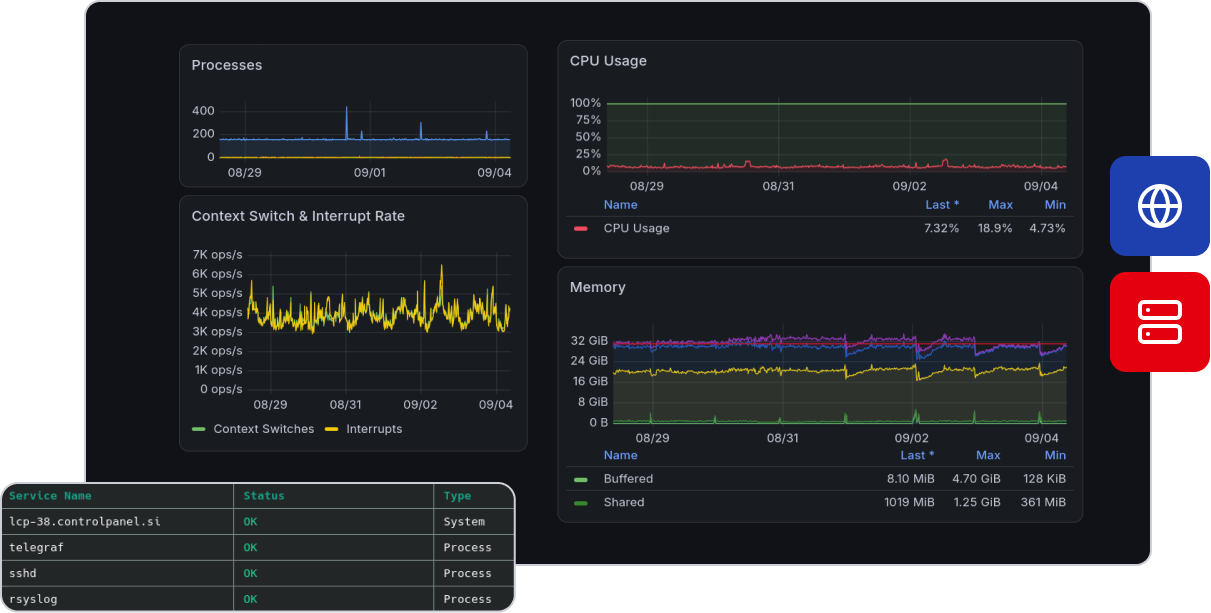Click the System type cell

click(x=465, y=522)
